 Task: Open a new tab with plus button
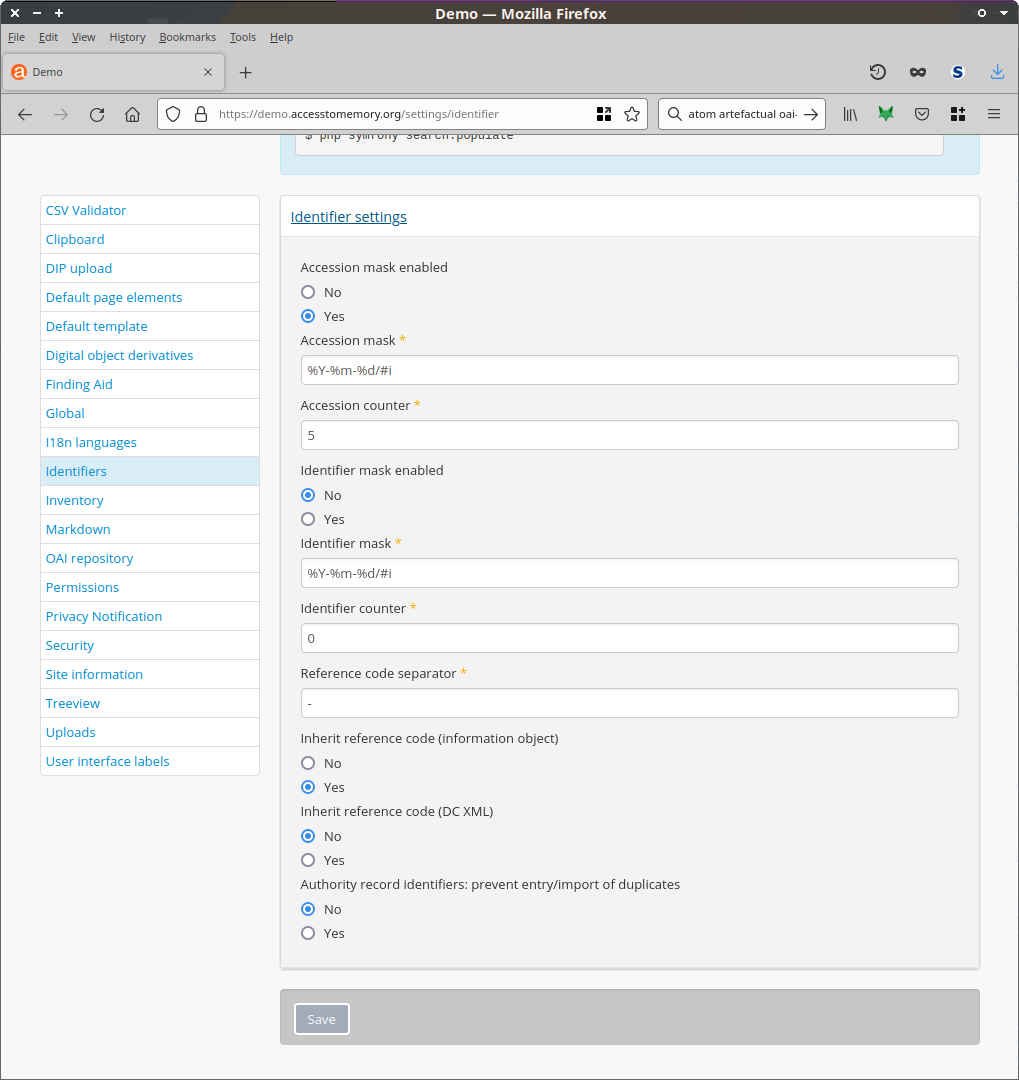click(x=246, y=72)
